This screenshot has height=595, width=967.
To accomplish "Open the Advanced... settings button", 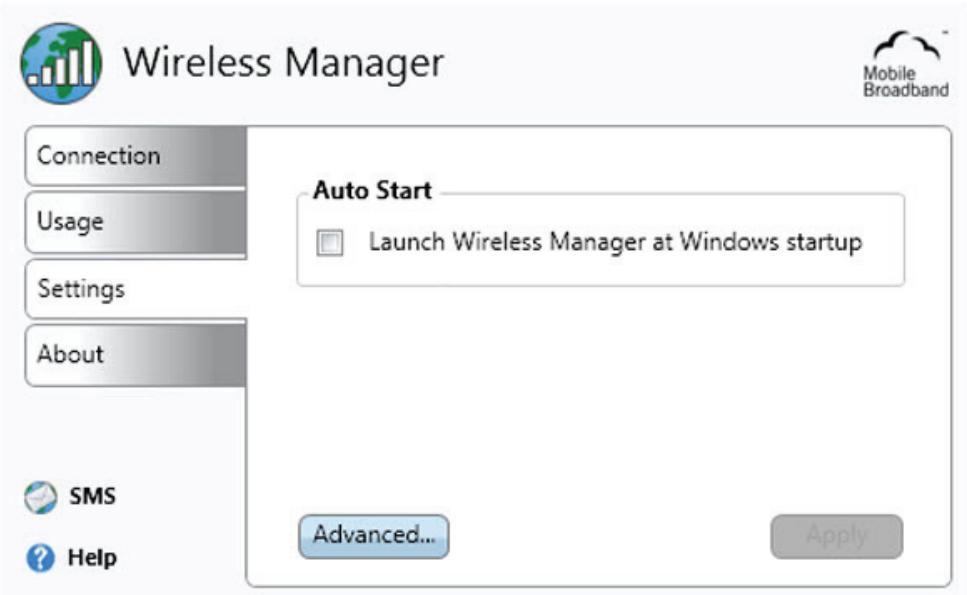I will pos(374,536).
